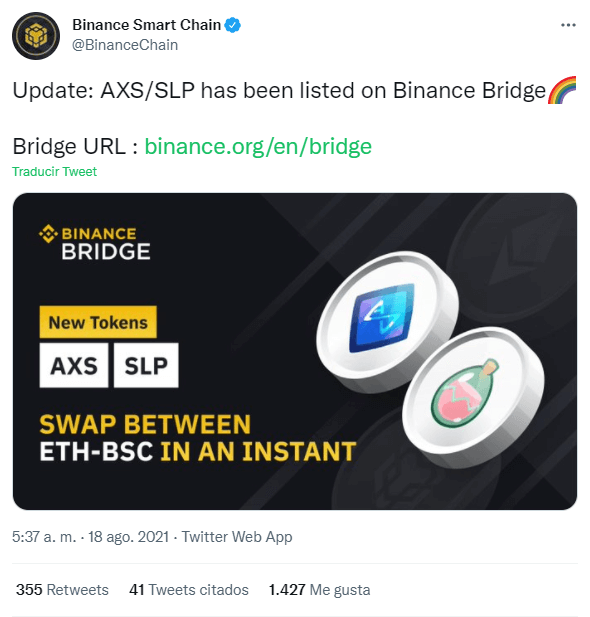This screenshot has width=590, height=617.
Task: Click Traducir Tweet to translate
Action: click(x=54, y=172)
